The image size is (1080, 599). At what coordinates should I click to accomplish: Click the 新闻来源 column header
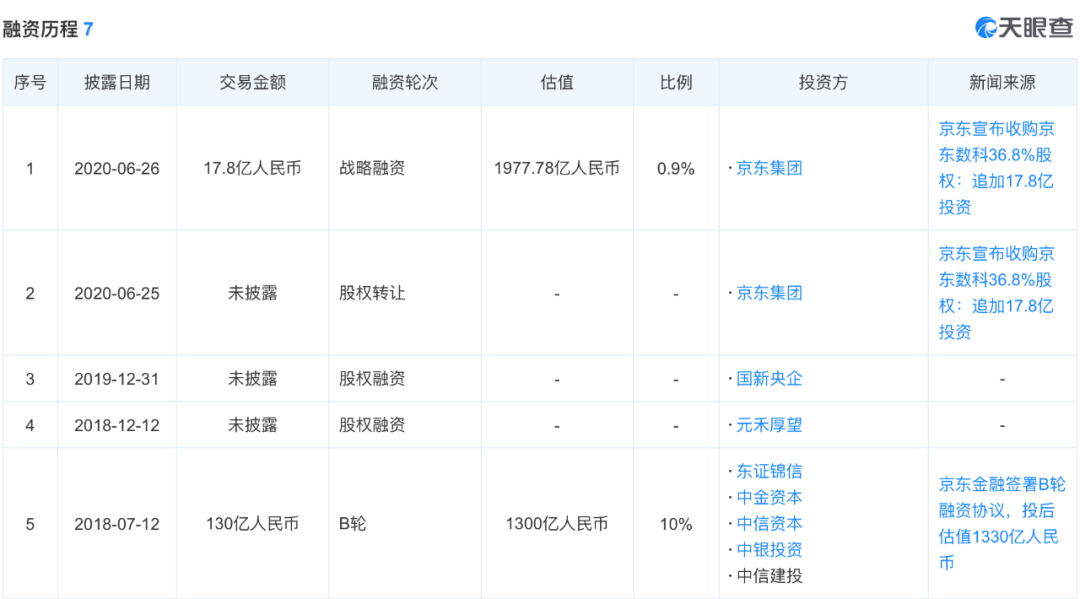(1002, 83)
